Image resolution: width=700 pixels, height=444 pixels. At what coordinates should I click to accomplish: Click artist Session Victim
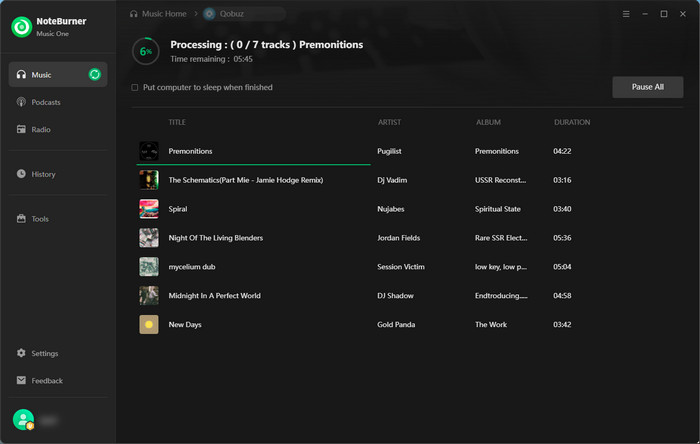point(401,267)
